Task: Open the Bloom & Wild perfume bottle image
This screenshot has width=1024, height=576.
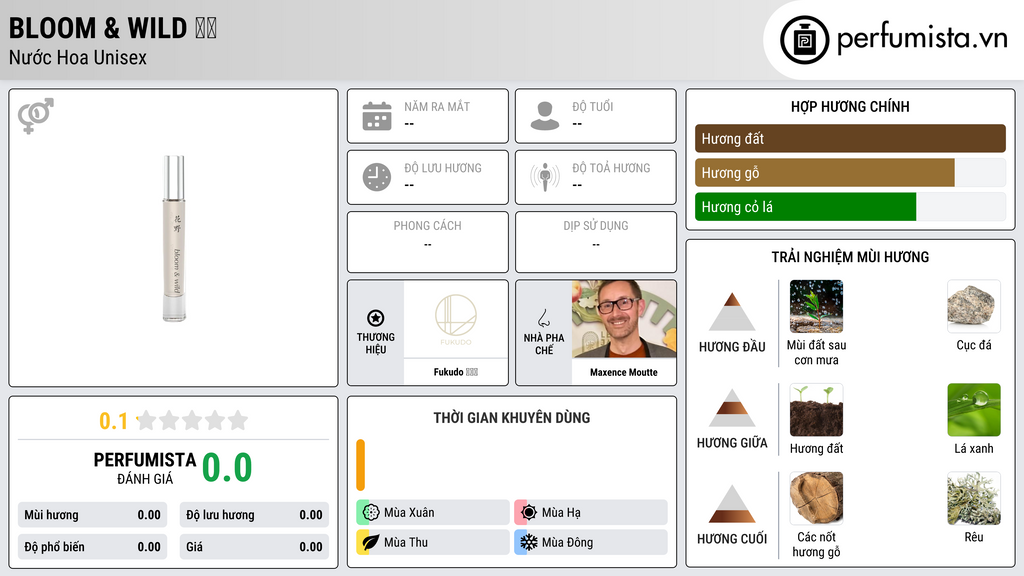Action: point(174,238)
